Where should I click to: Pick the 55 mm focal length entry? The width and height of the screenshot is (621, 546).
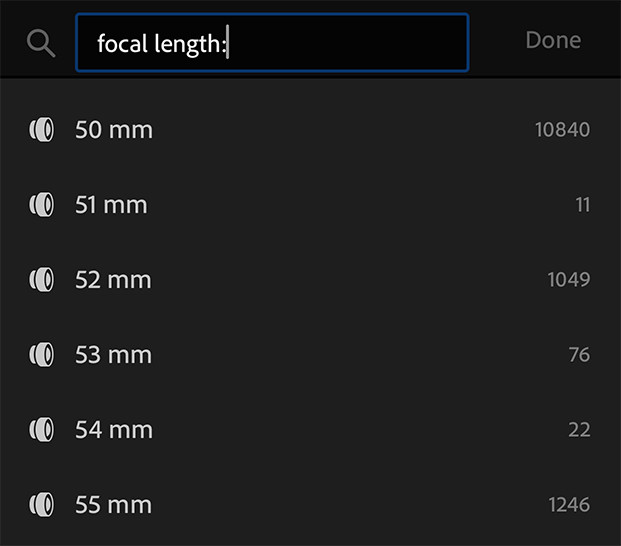coord(310,504)
